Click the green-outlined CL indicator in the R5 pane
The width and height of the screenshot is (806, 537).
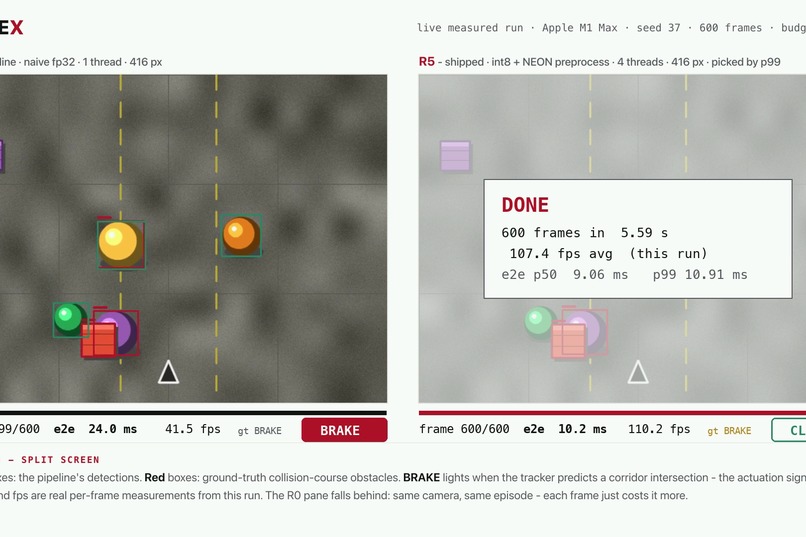(x=789, y=430)
